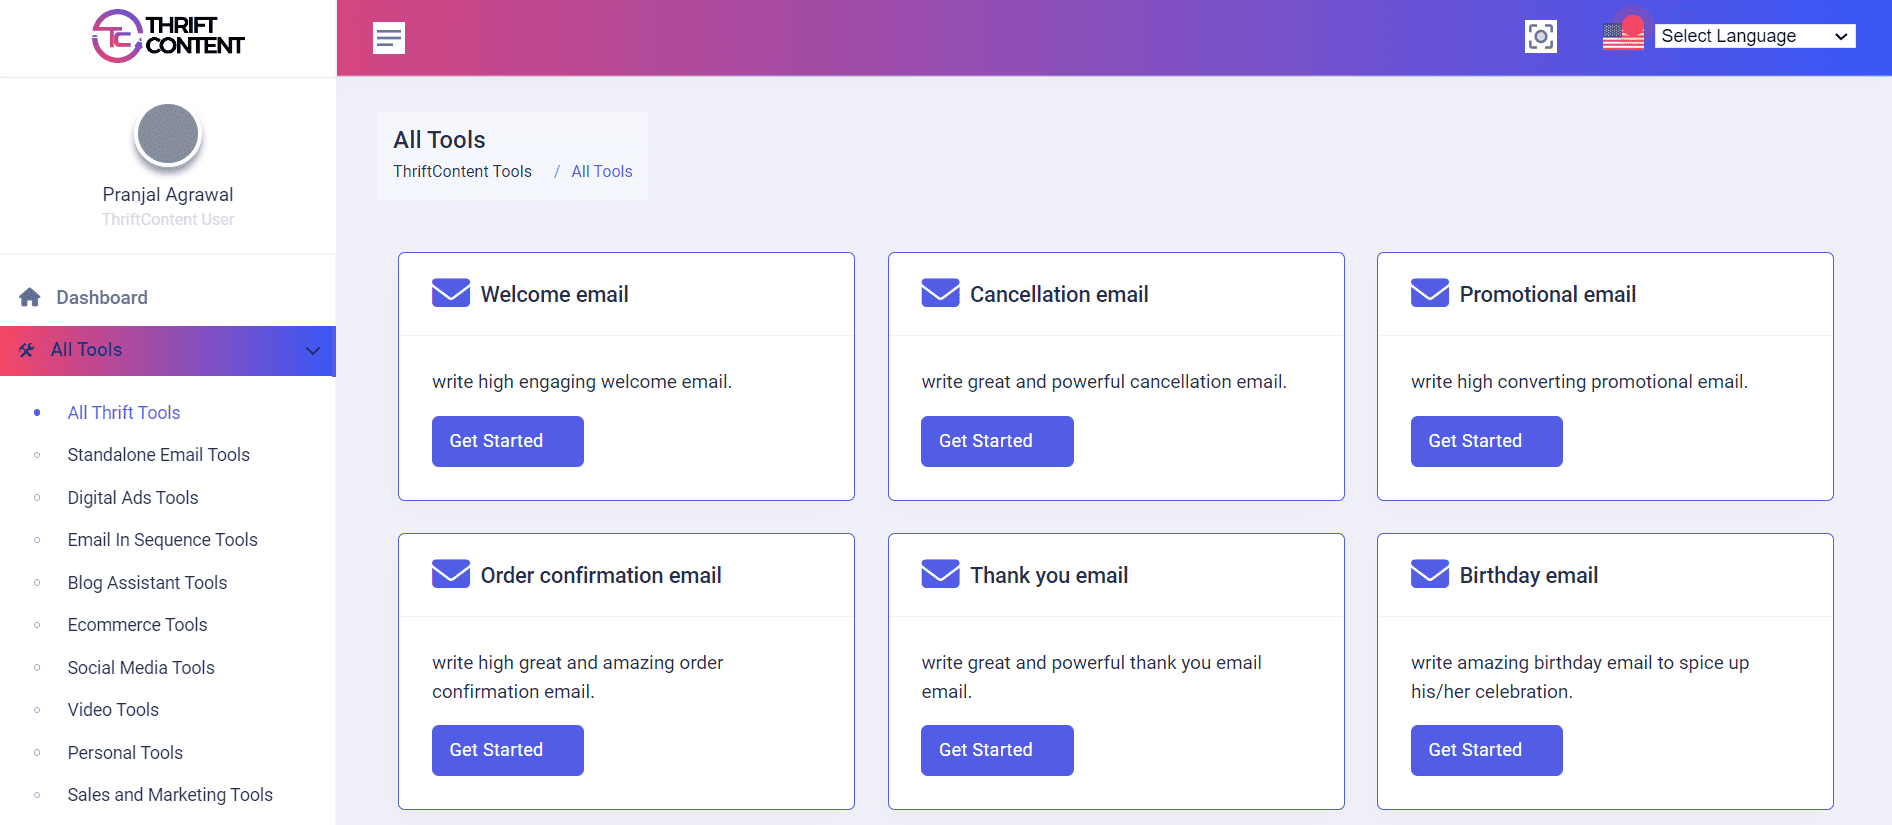The height and width of the screenshot is (825, 1892).
Task: Click the ThriftContent logo
Action: 168,37
